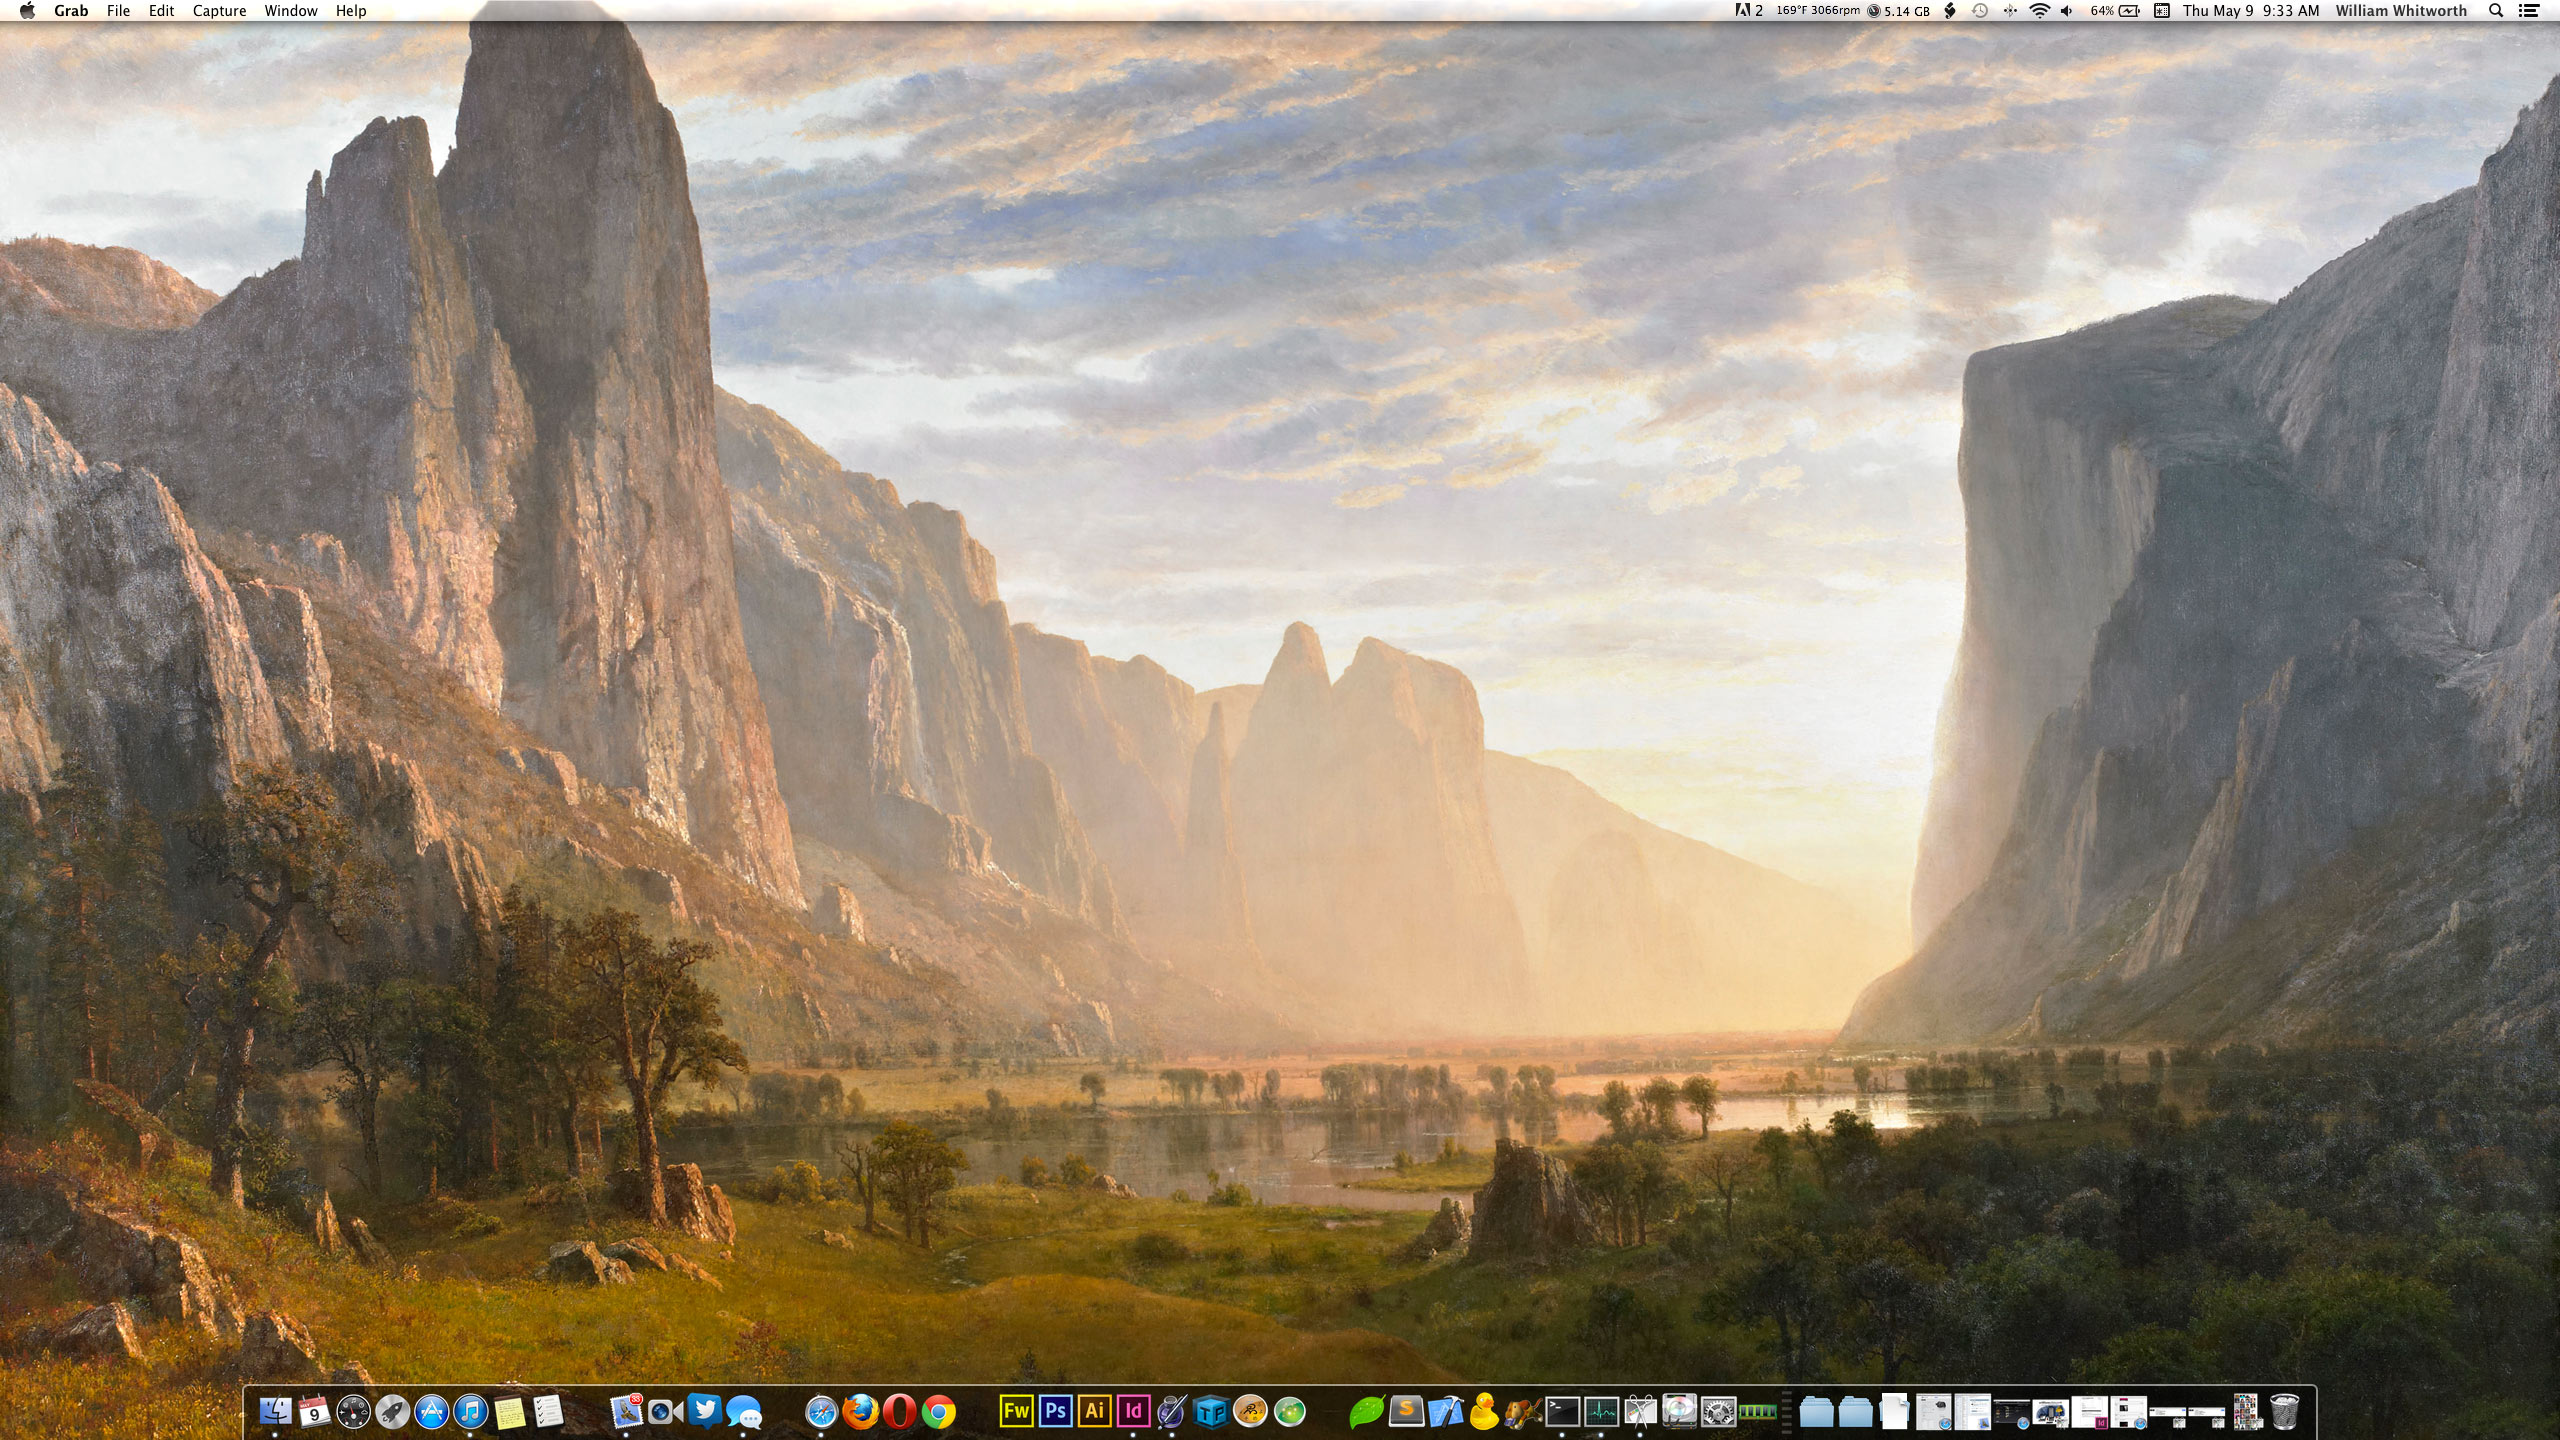Screen dimensions: 2560x1440
Task: Open the Grab application menu
Action: (71, 11)
